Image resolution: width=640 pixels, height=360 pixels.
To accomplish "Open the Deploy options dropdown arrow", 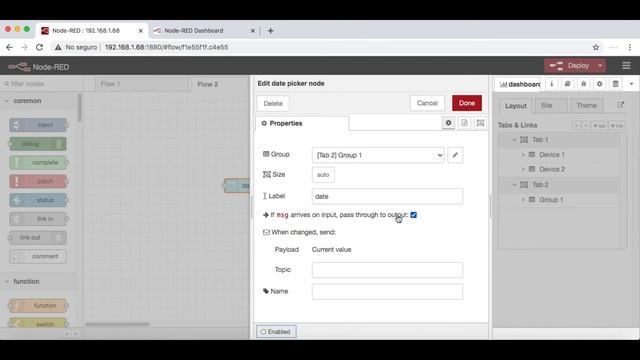I will pyautogui.click(x=600, y=66).
